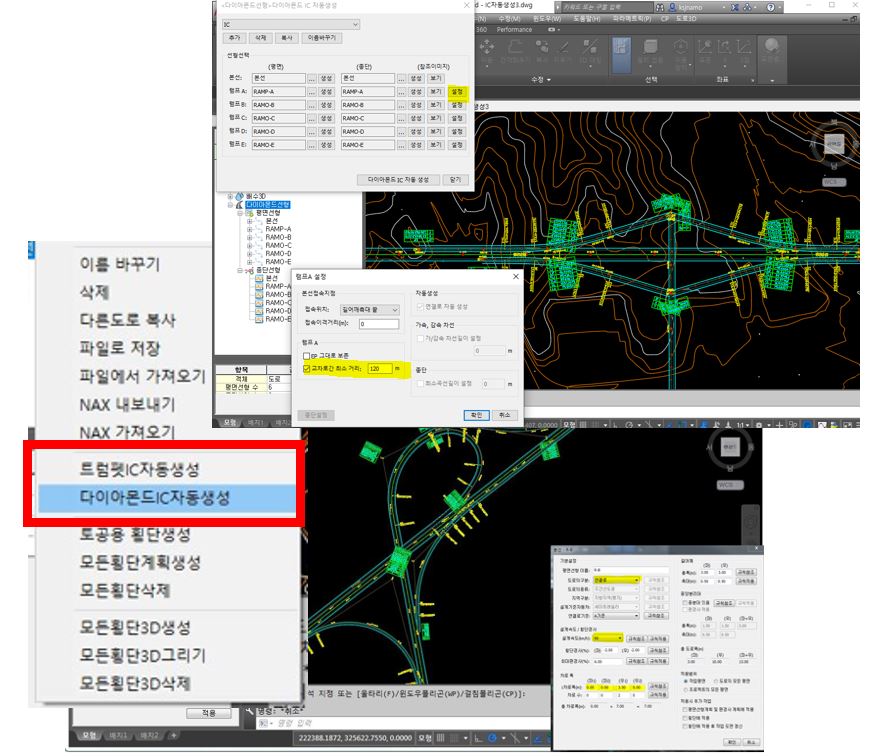870x756 pixels.
Task: Switch to the Performance ribbon tab
Action: [514, 29]
